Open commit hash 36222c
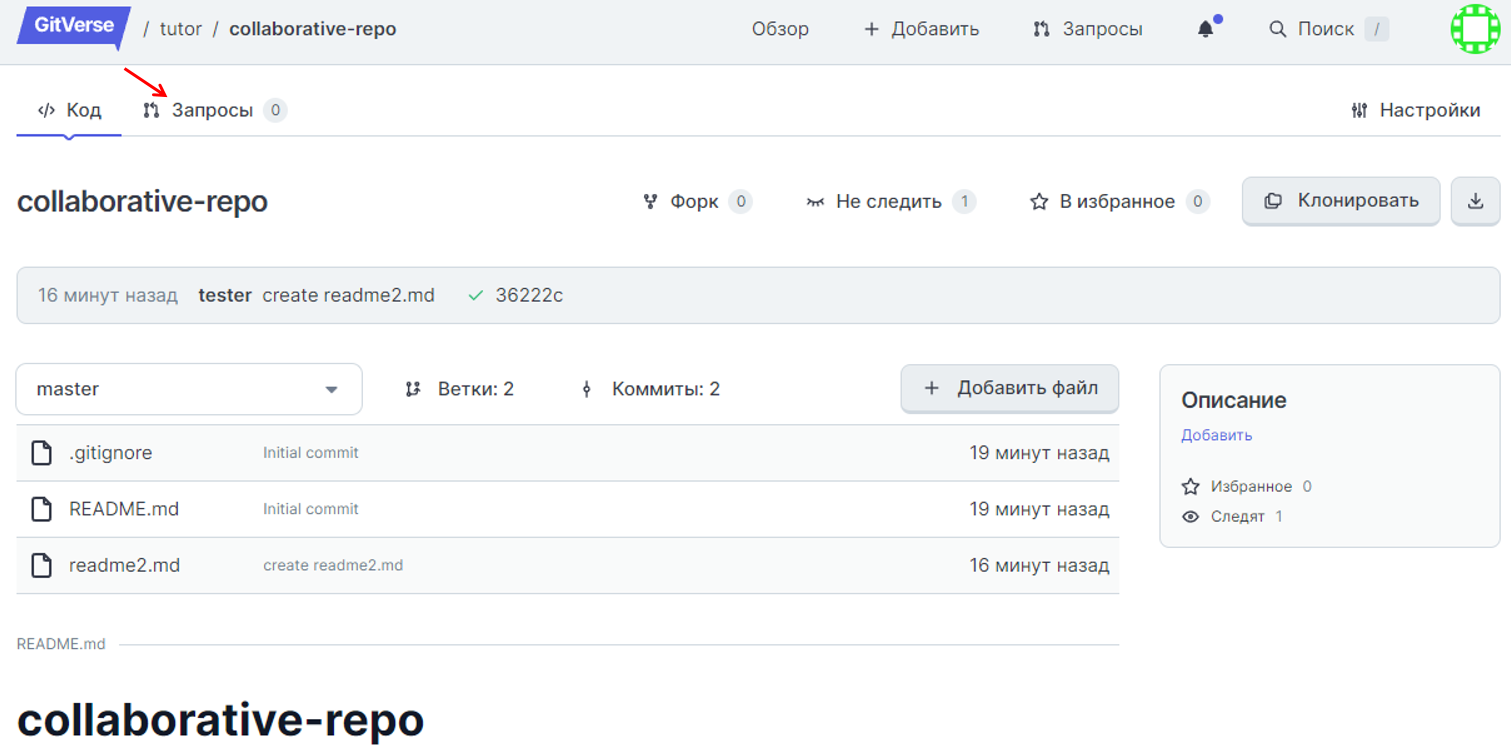This screenshot has width=1511, height=745. click(x=529, y=295)
